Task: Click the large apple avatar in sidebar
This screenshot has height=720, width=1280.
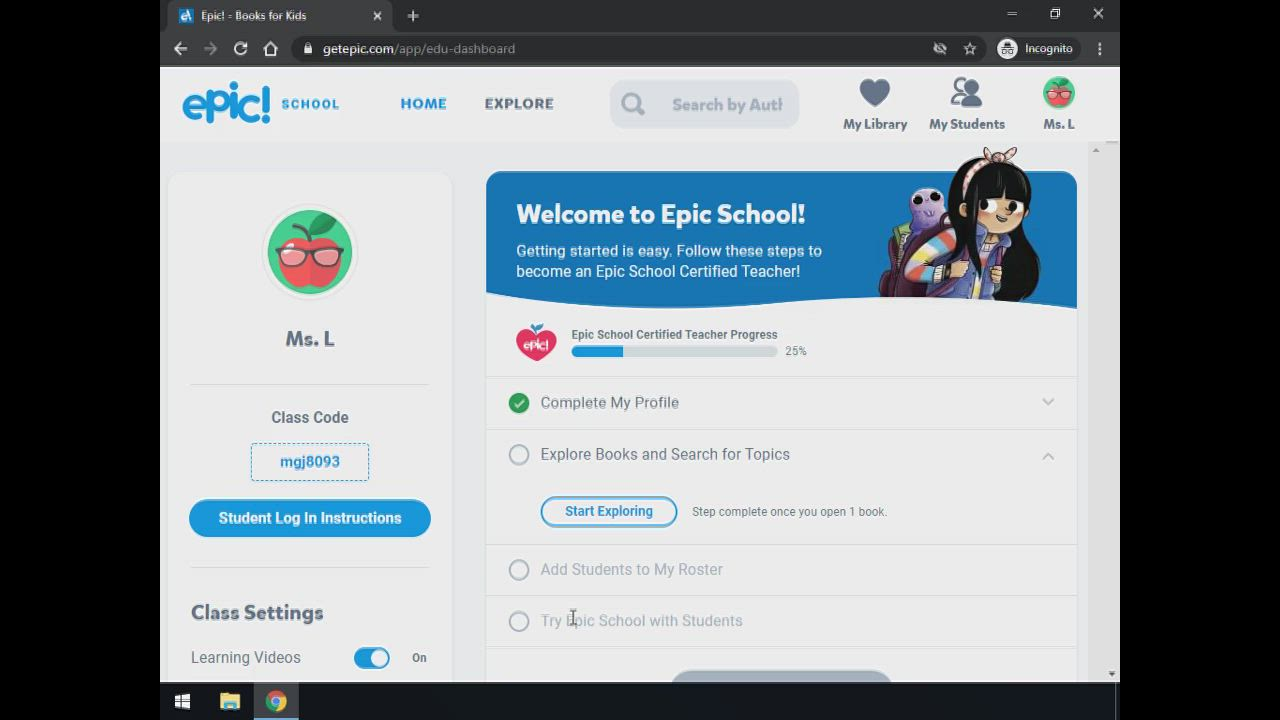Action: pos(310,252)
